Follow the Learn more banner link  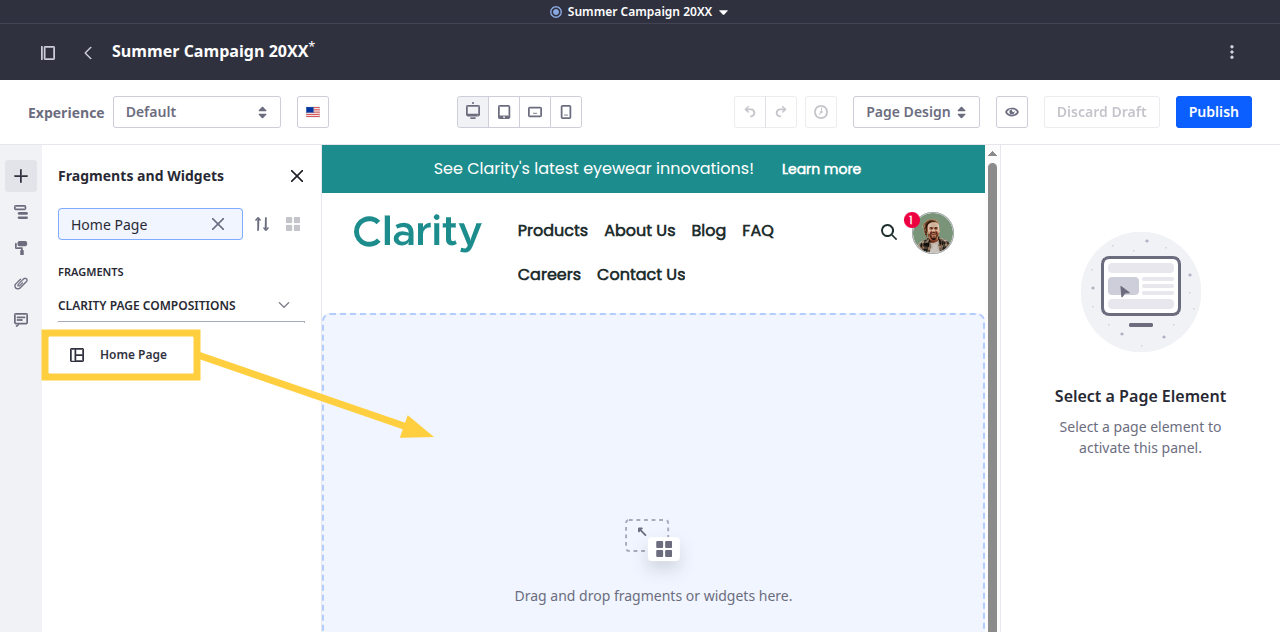click(x=821, y=169)
